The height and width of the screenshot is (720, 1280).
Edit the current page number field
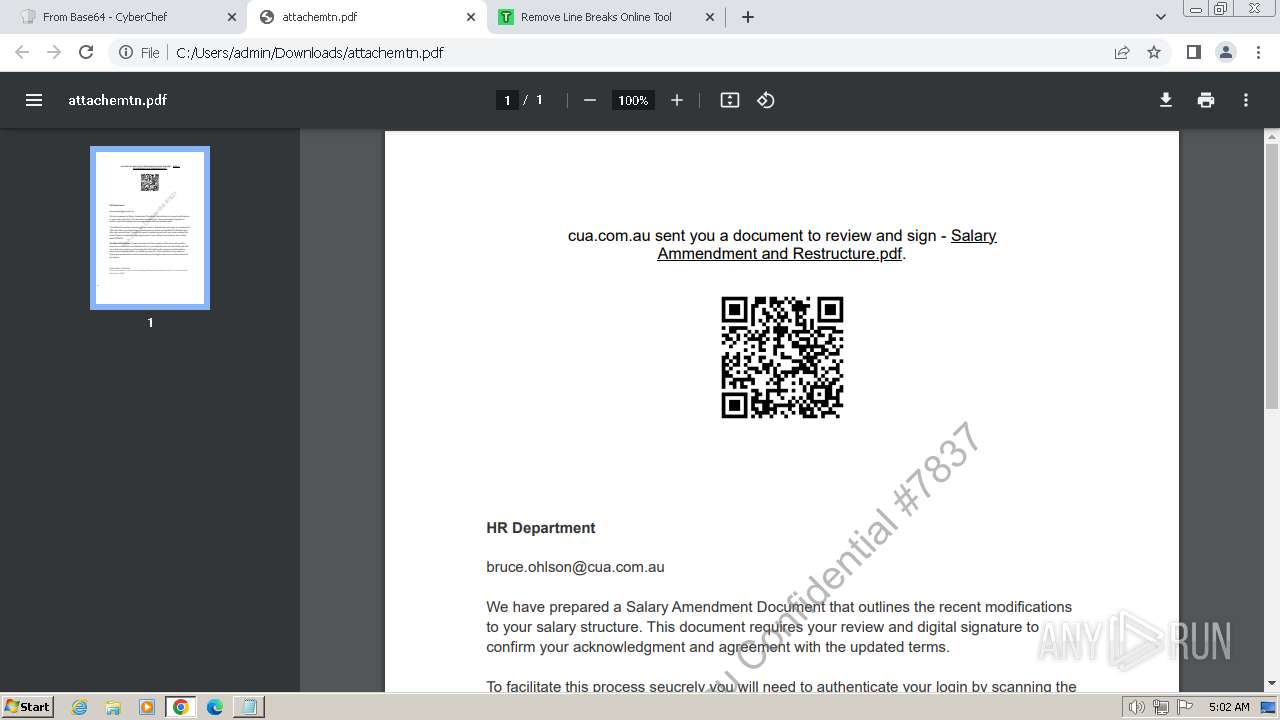point(507,100)
